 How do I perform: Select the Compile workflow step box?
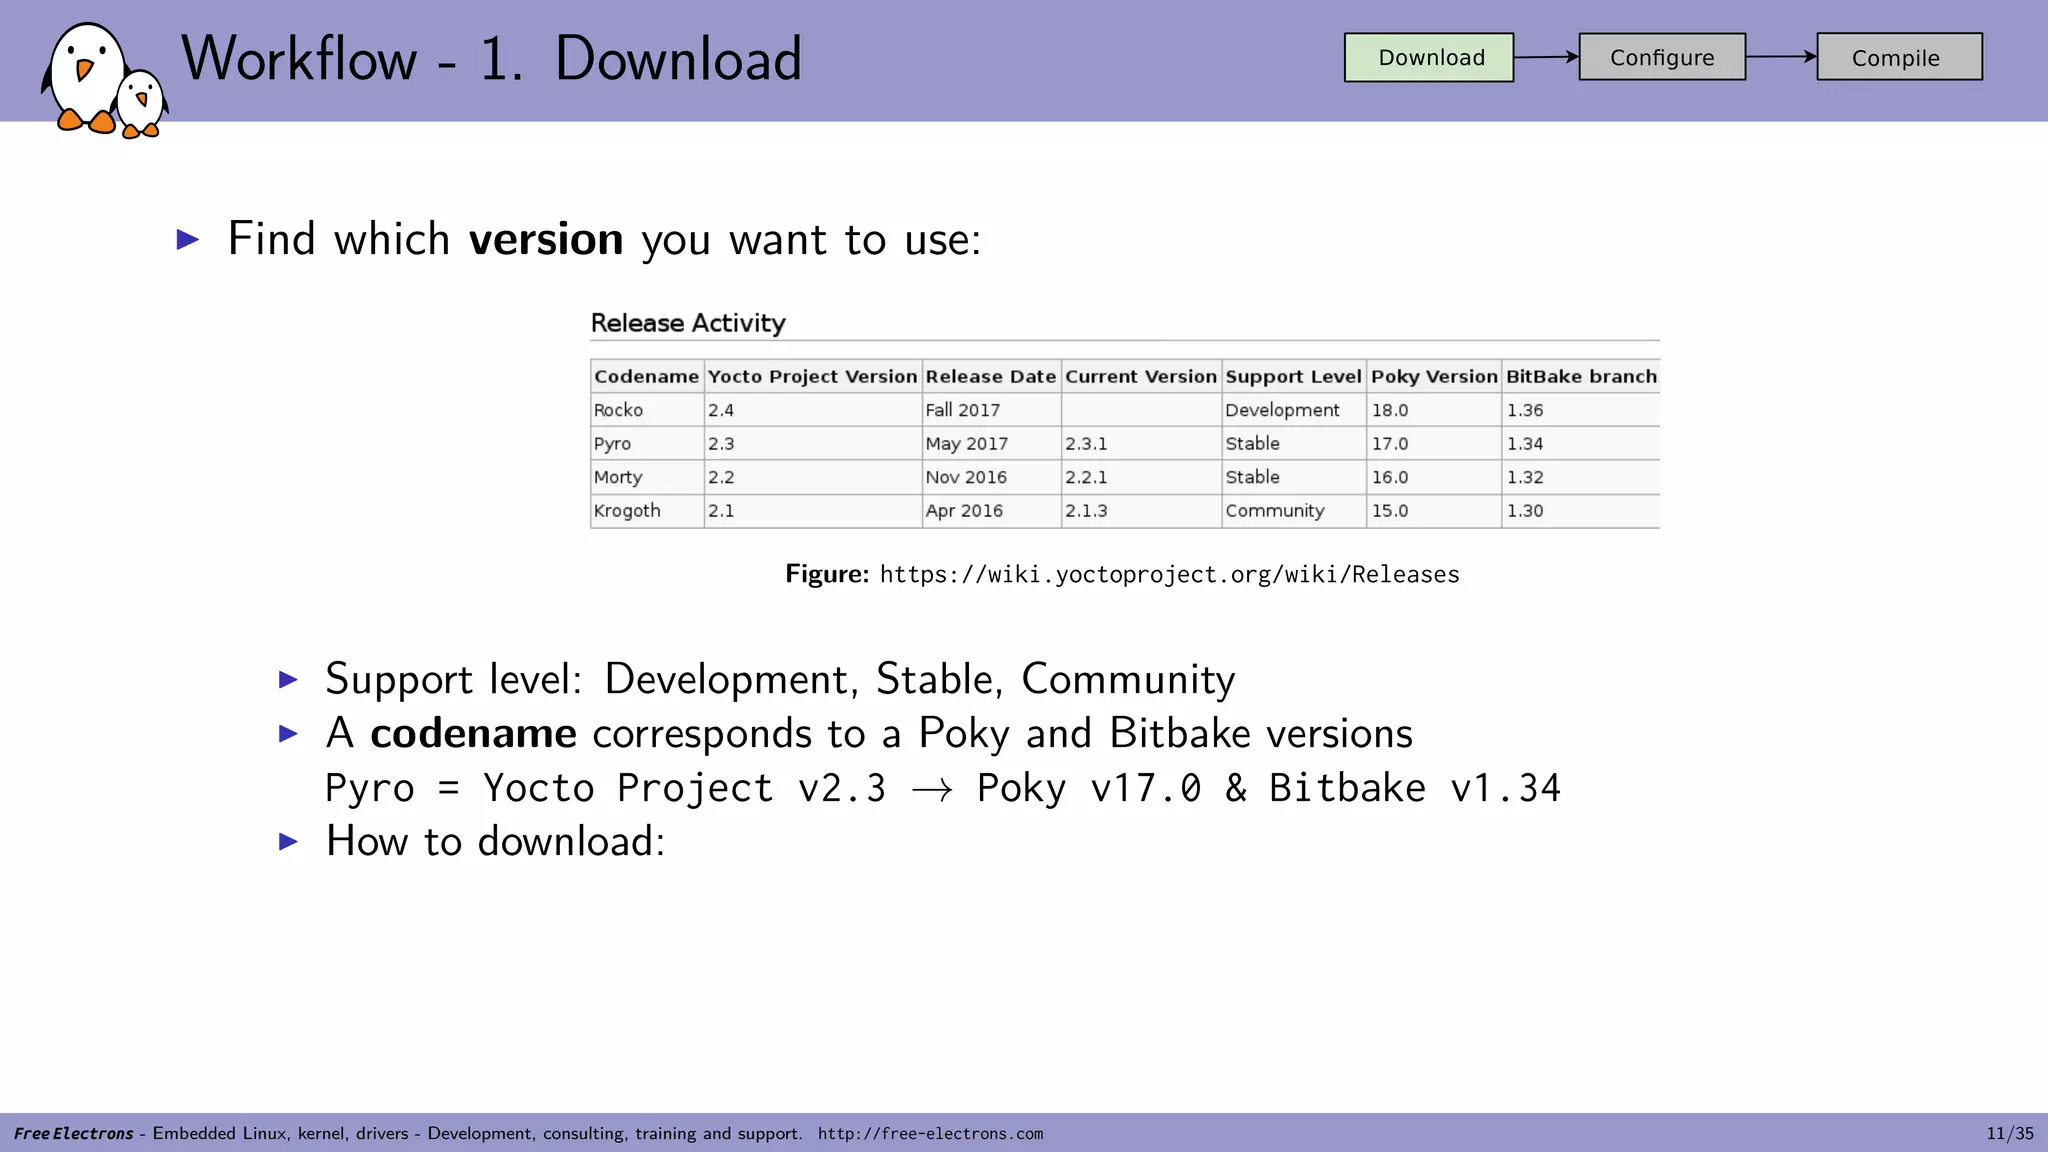1899,57
